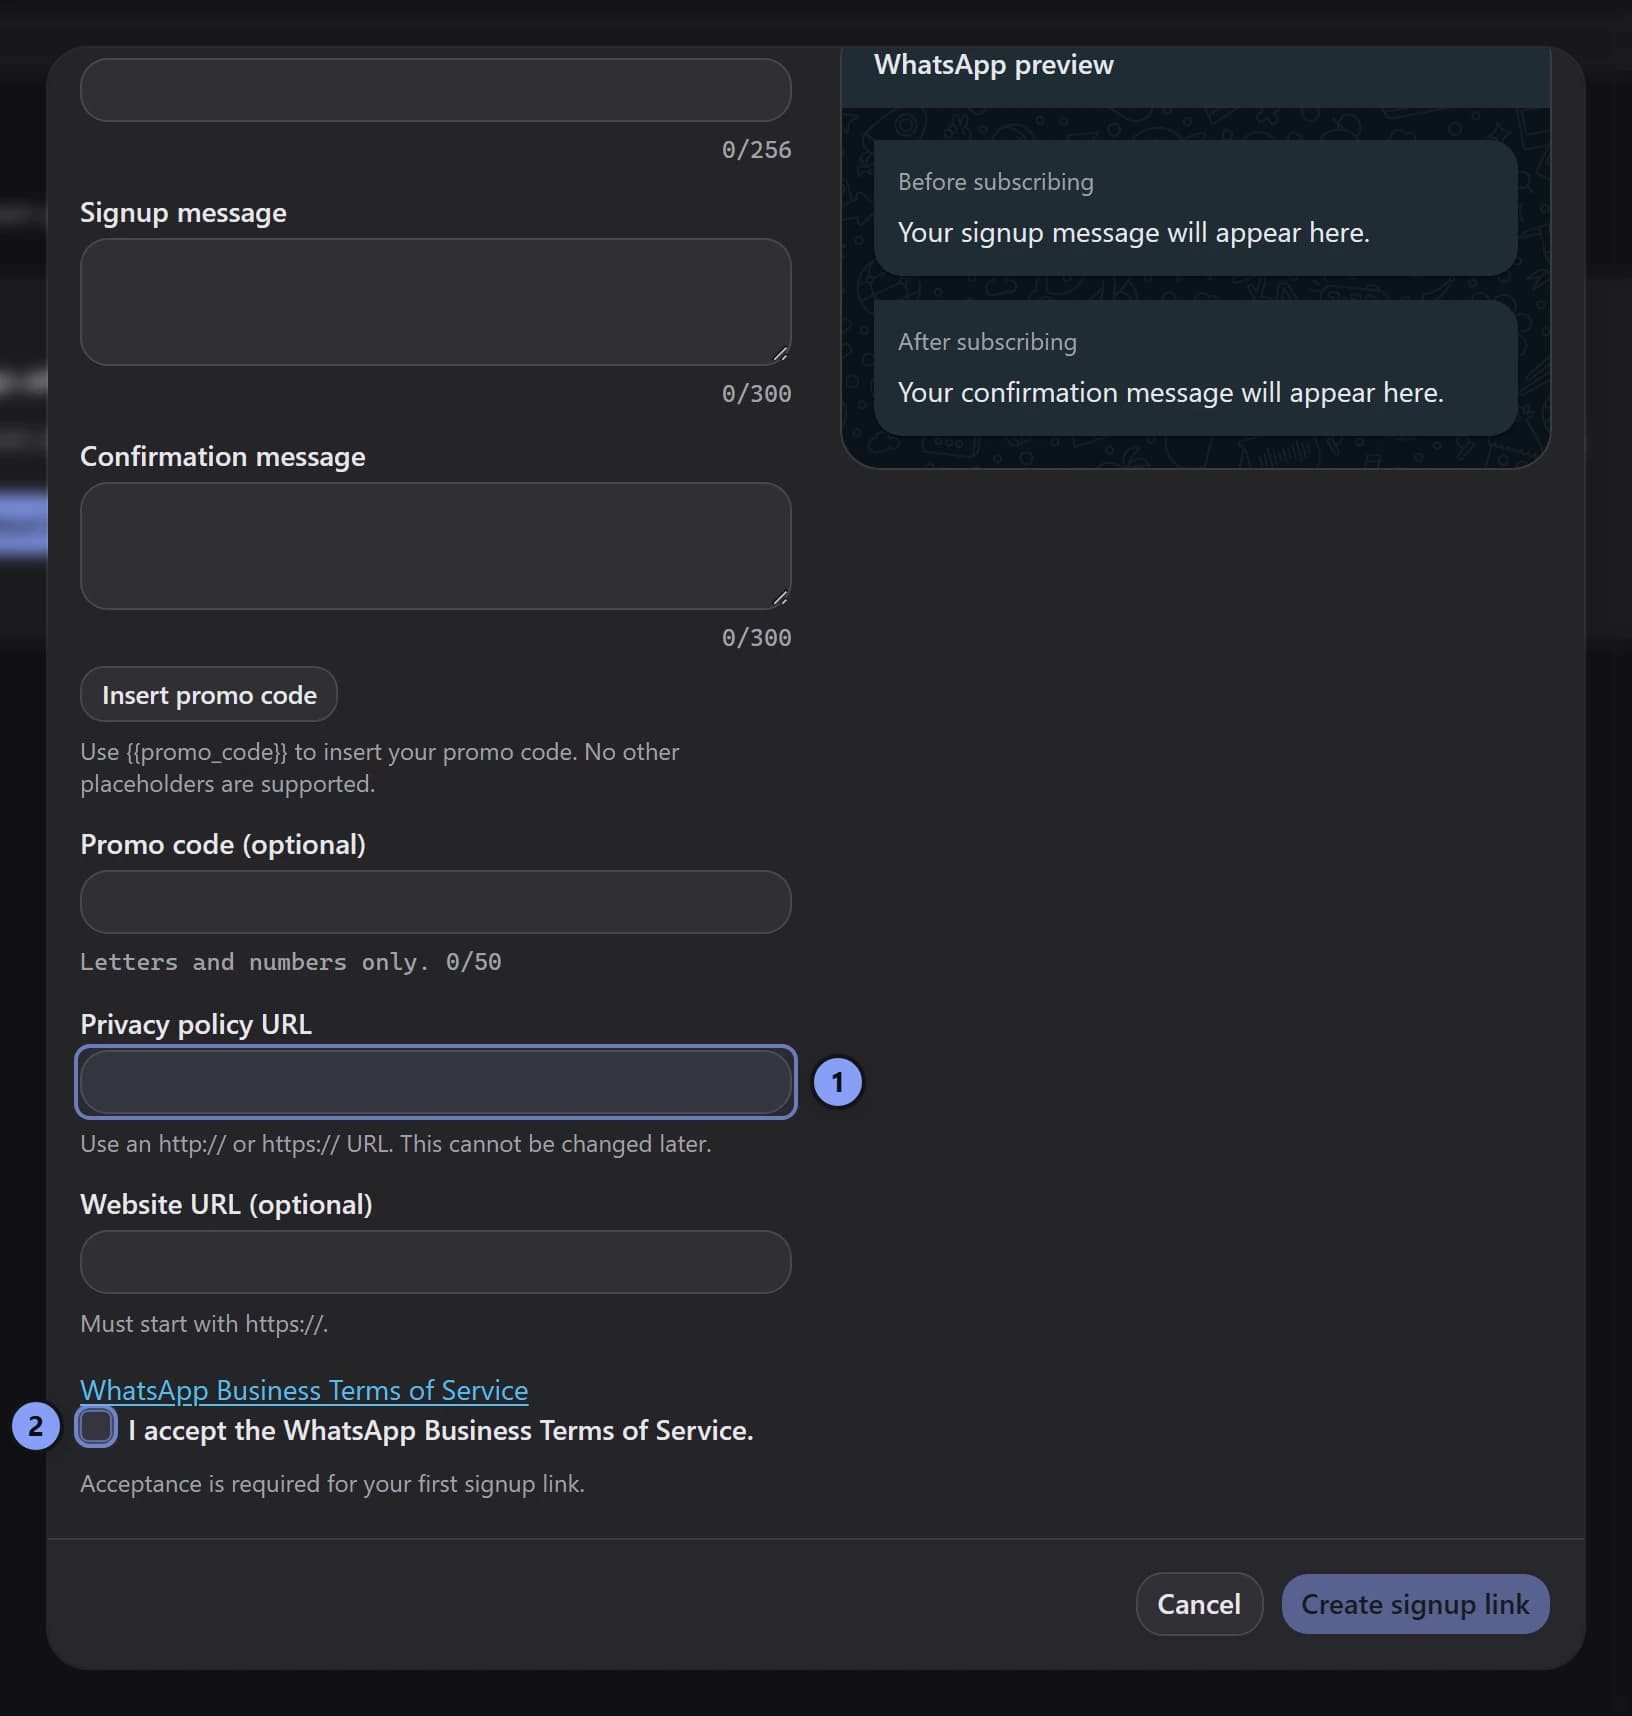Focus the Signup message text area

[x=435, y=302]
